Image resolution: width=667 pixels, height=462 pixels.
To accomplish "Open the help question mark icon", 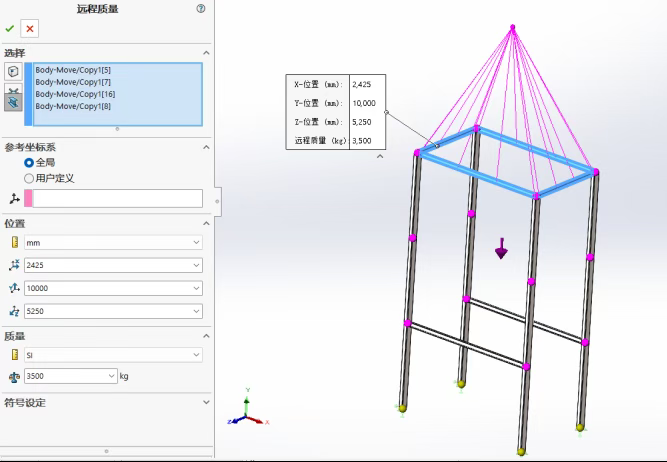I will [201, 8].
